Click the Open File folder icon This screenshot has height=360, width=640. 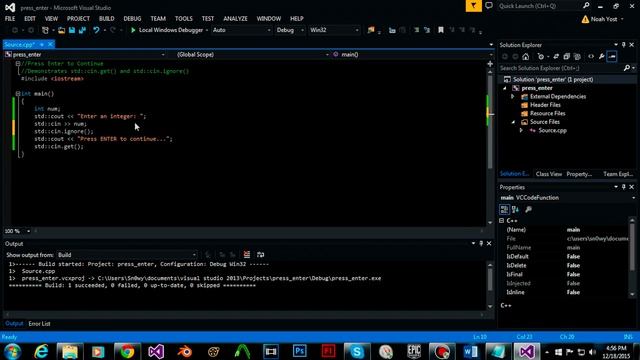pos(61,30)
